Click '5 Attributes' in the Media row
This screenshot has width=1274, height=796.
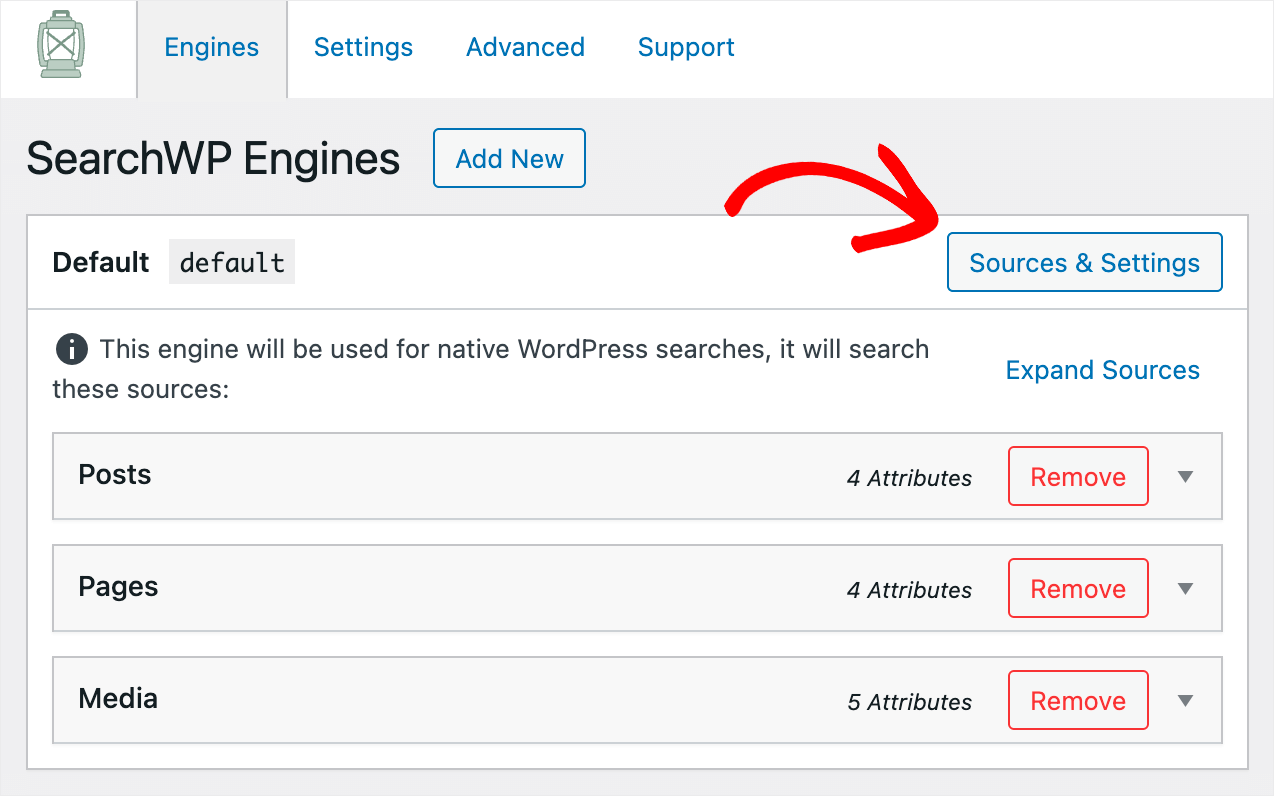coord(909,702)
